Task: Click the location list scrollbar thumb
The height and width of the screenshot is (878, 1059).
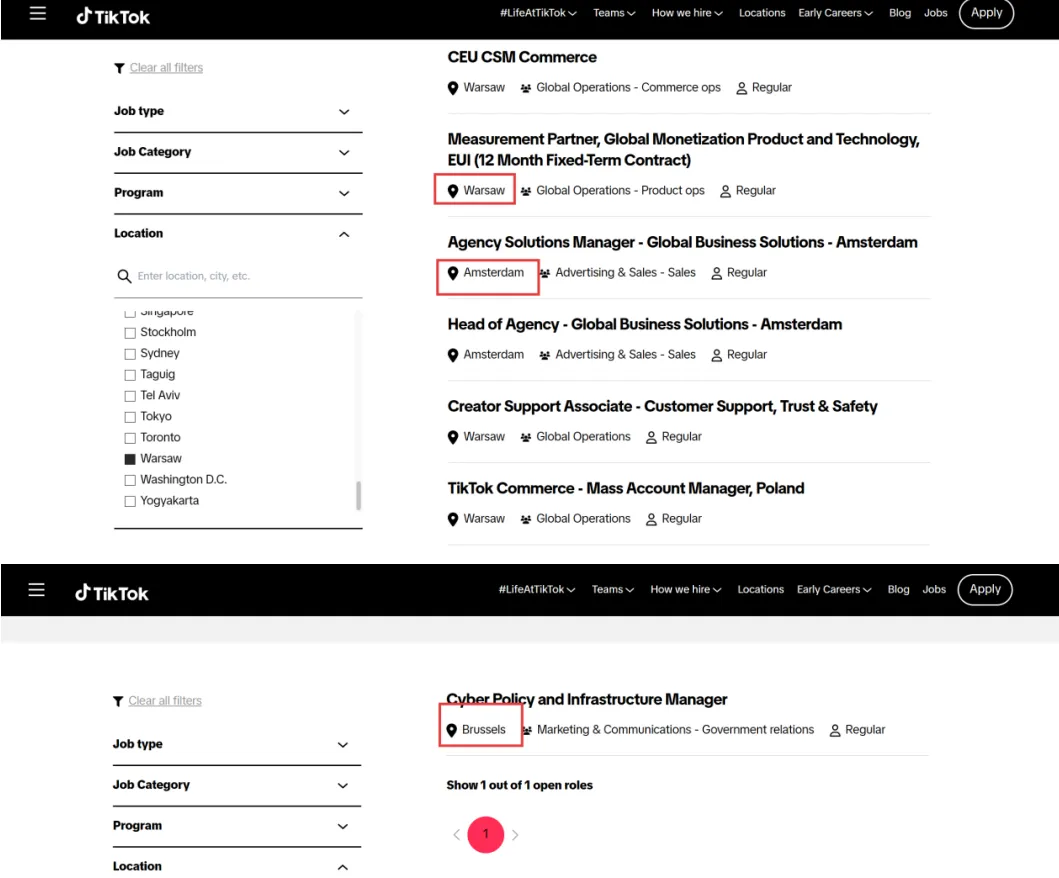Action: click(358, 495)
